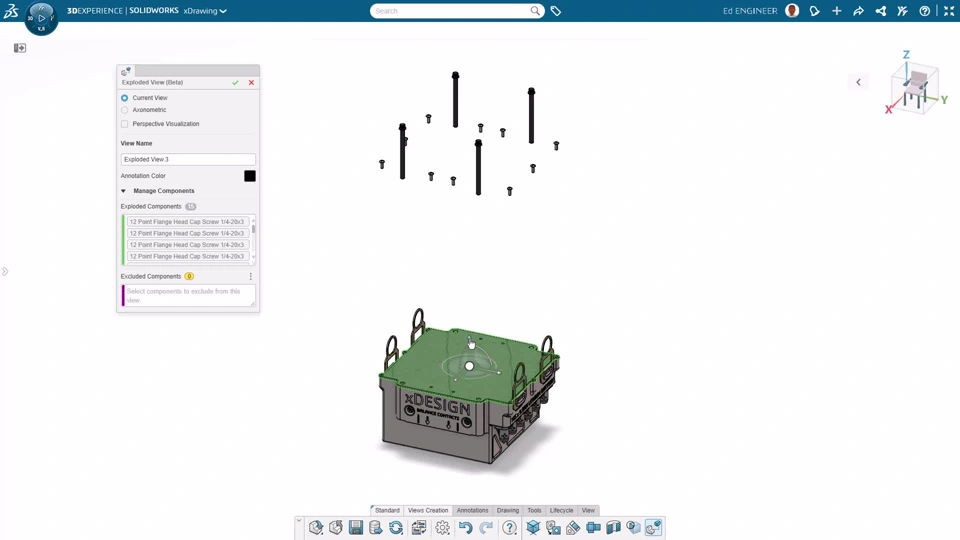The width and height of the screenshot is (960, 540).
Task: Click Exploded Components count badge 15
Action: point(191,207)
